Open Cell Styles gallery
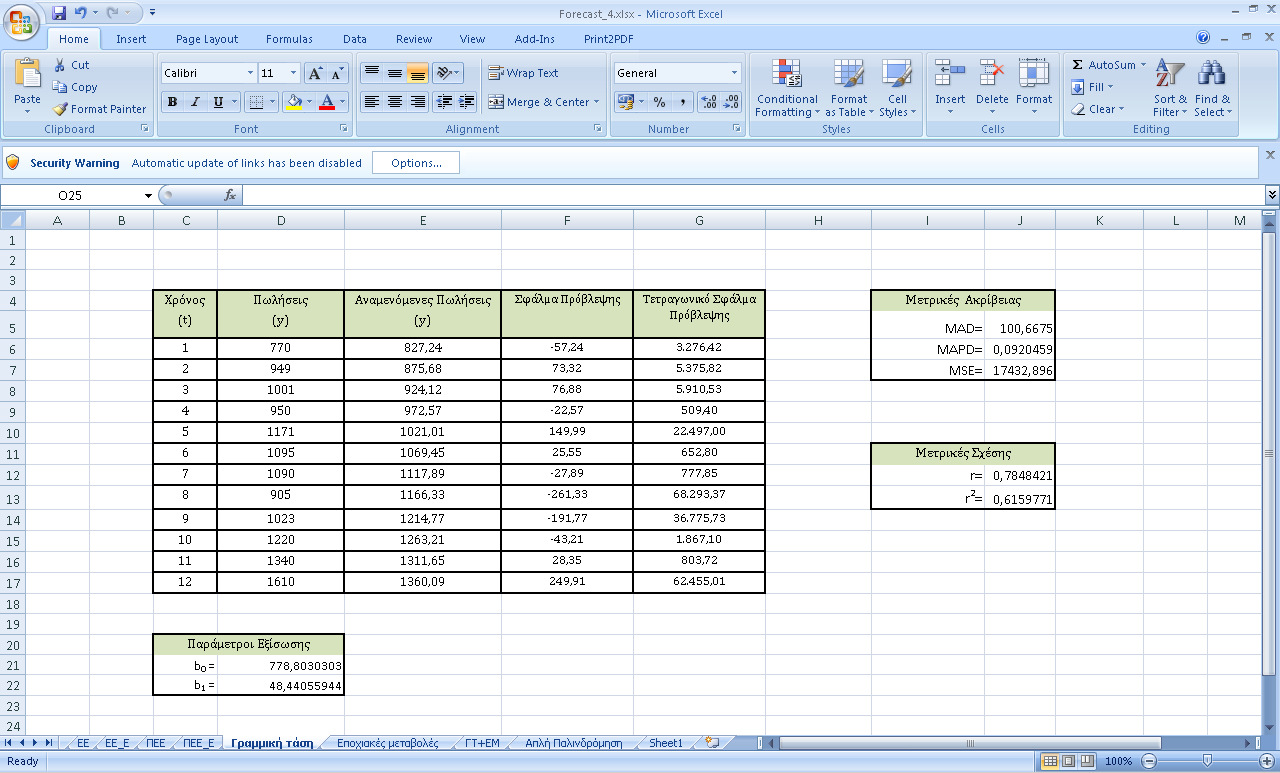 point(897,88)
